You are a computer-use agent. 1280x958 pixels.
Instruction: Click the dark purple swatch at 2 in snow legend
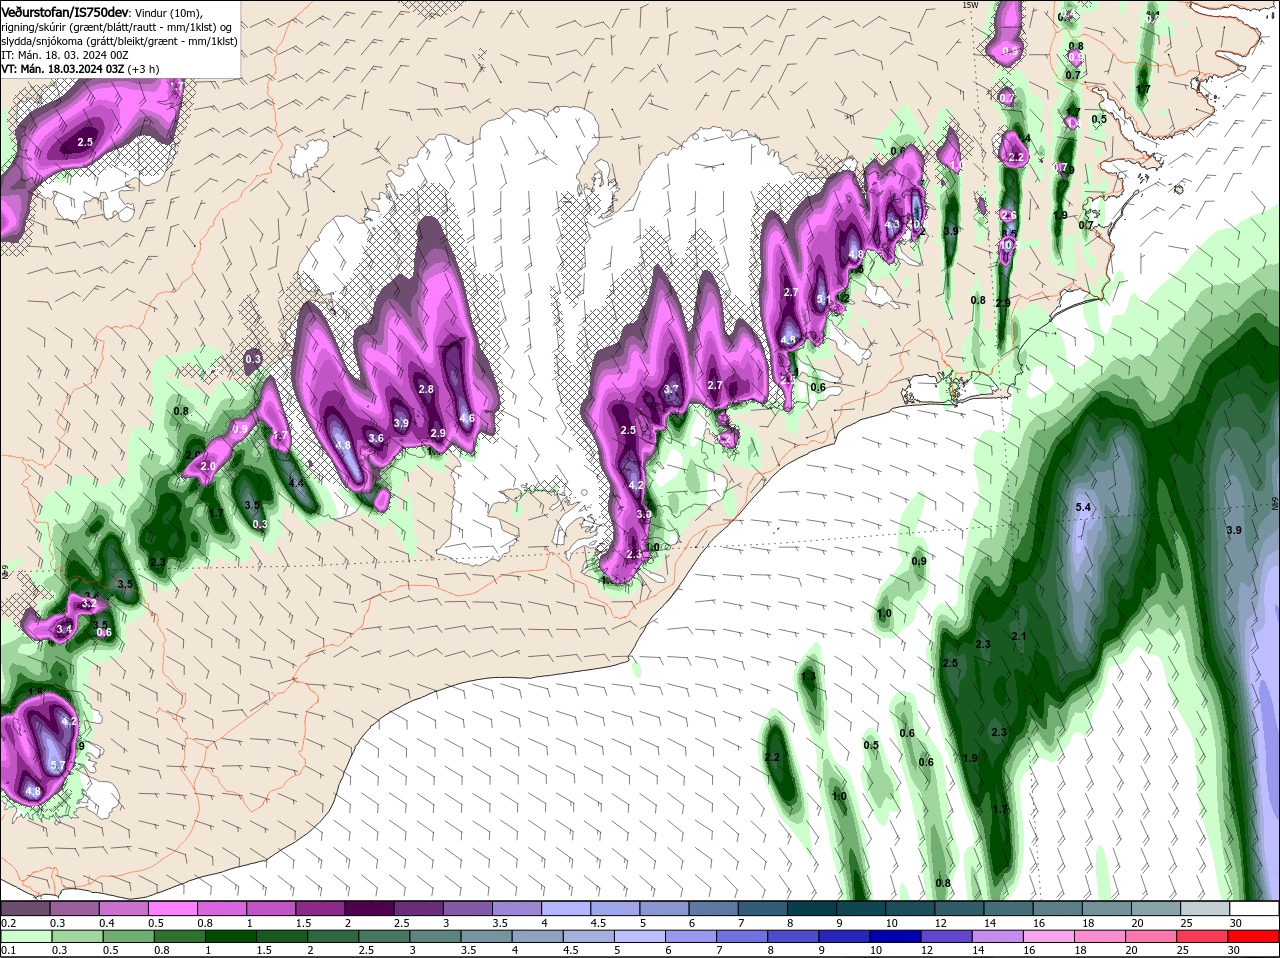[369, 909]
